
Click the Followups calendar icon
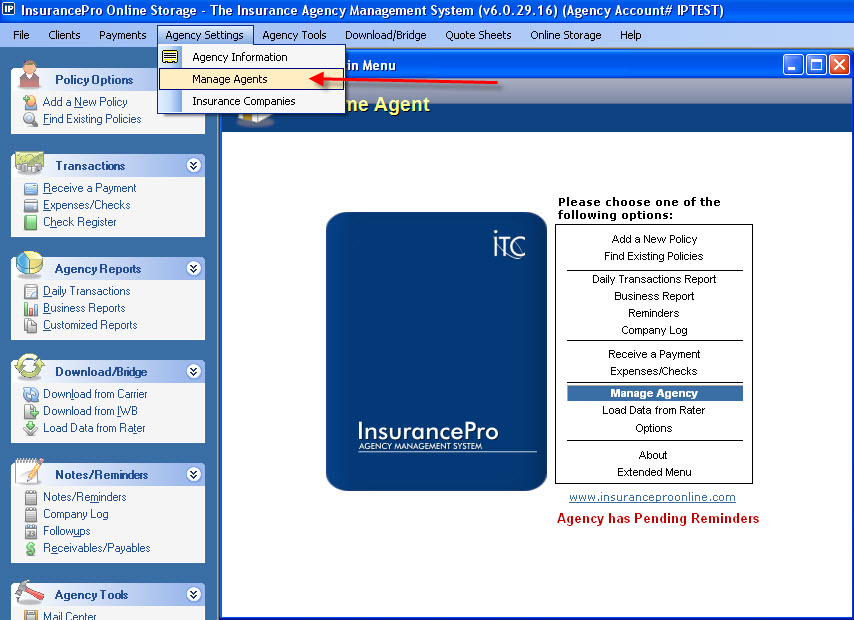(x=31, y=531)
